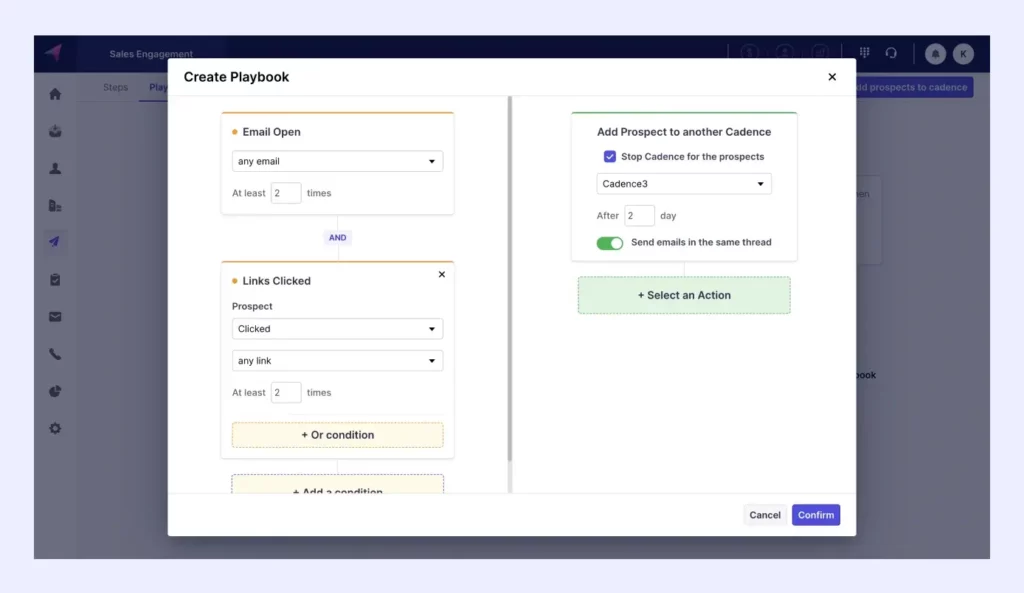This screenshot has width=1024, height=593.
Task: Open the any email dropdown
Action: coord(337,161)
